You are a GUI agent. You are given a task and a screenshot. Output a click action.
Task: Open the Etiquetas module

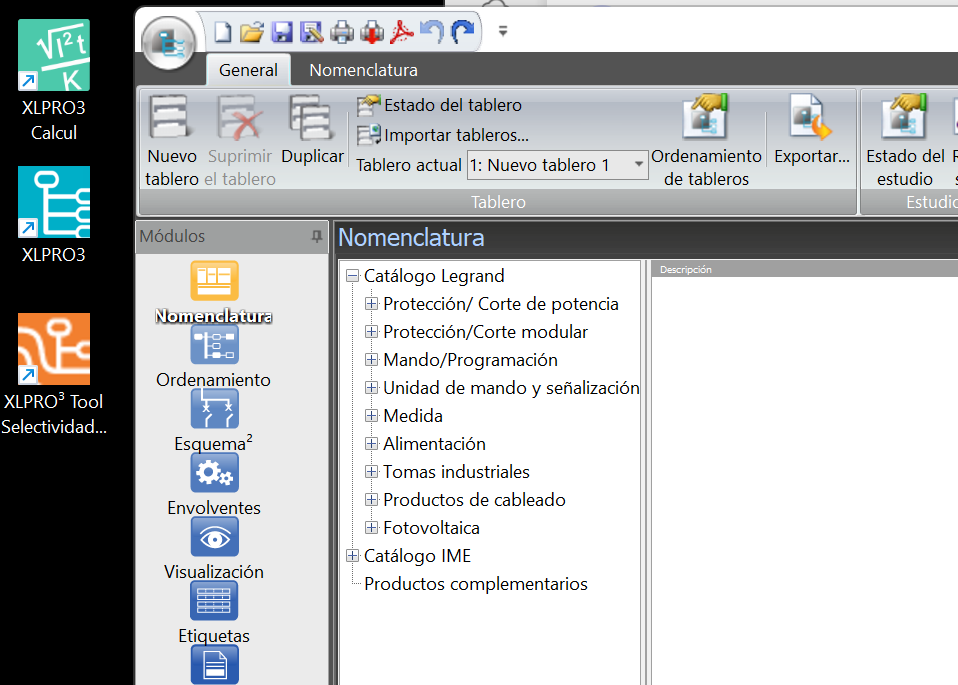[x=214, y=614]
